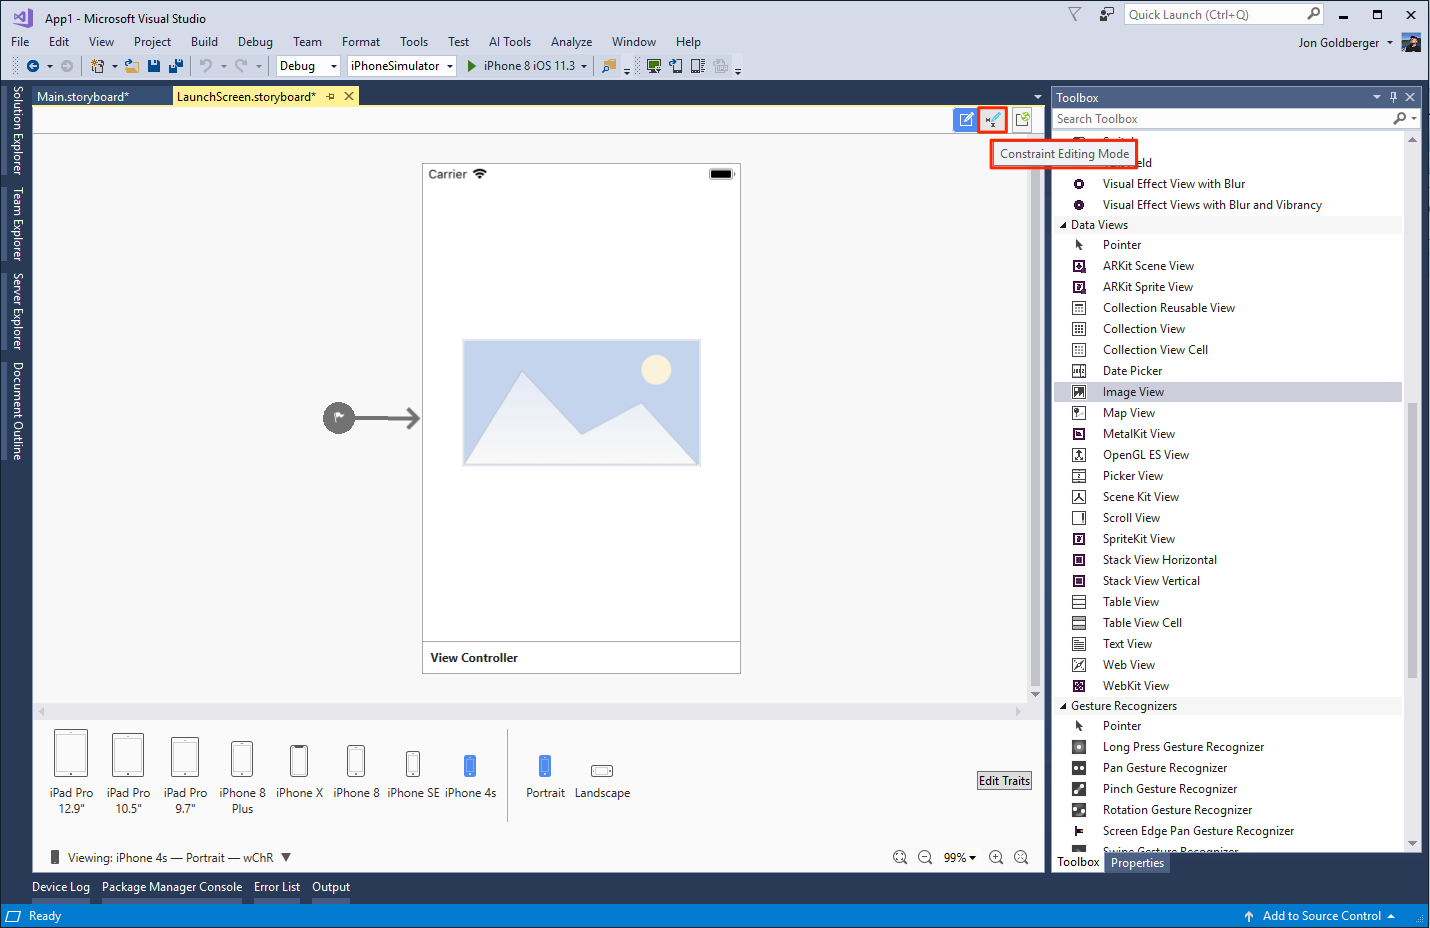Open the iPhone 8 iOS 11.3 target dropdown
The width and height of the screenshot is (1430, 928).
point(584,66)
